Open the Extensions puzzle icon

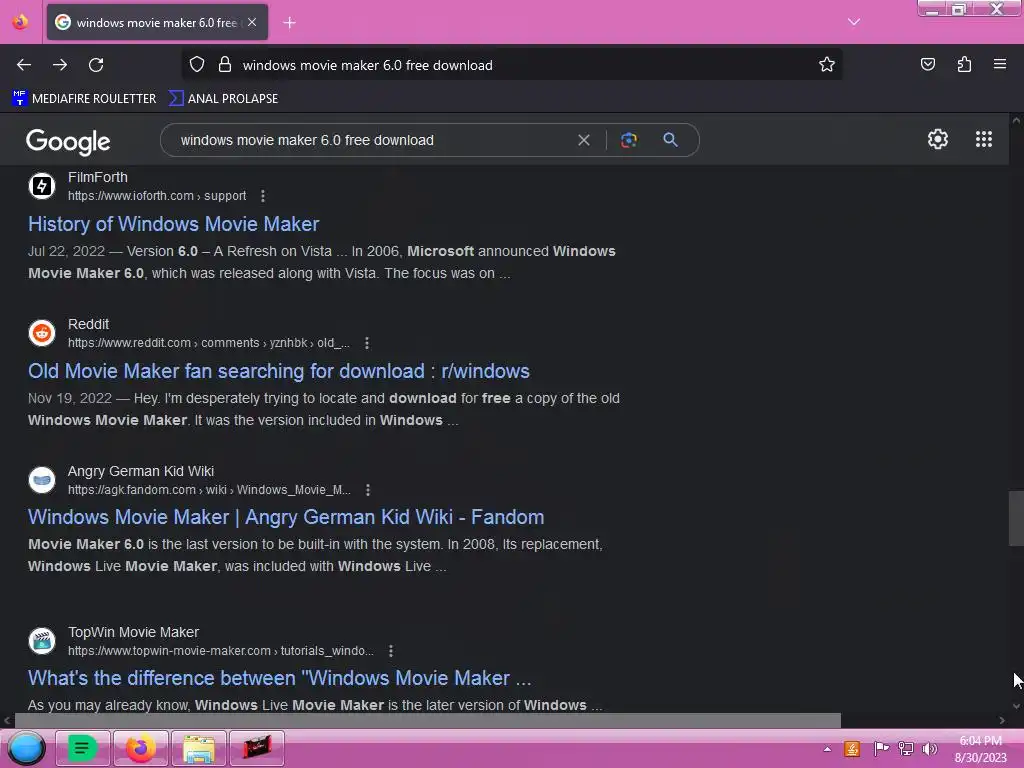click(x=964, y=65)
